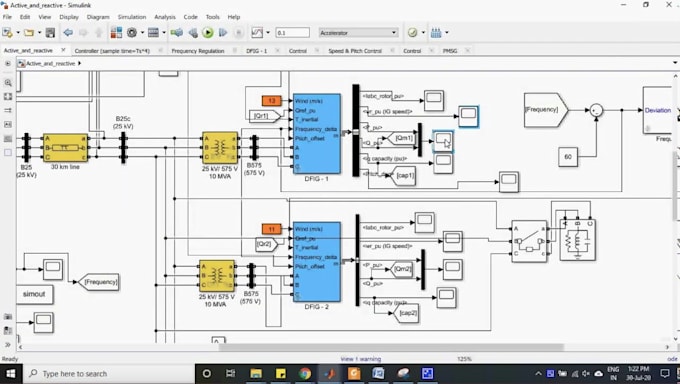This screenshot has height=384, width=680.
Task: Open Chrome from the taskbar
Action: [x=304, y=374]
